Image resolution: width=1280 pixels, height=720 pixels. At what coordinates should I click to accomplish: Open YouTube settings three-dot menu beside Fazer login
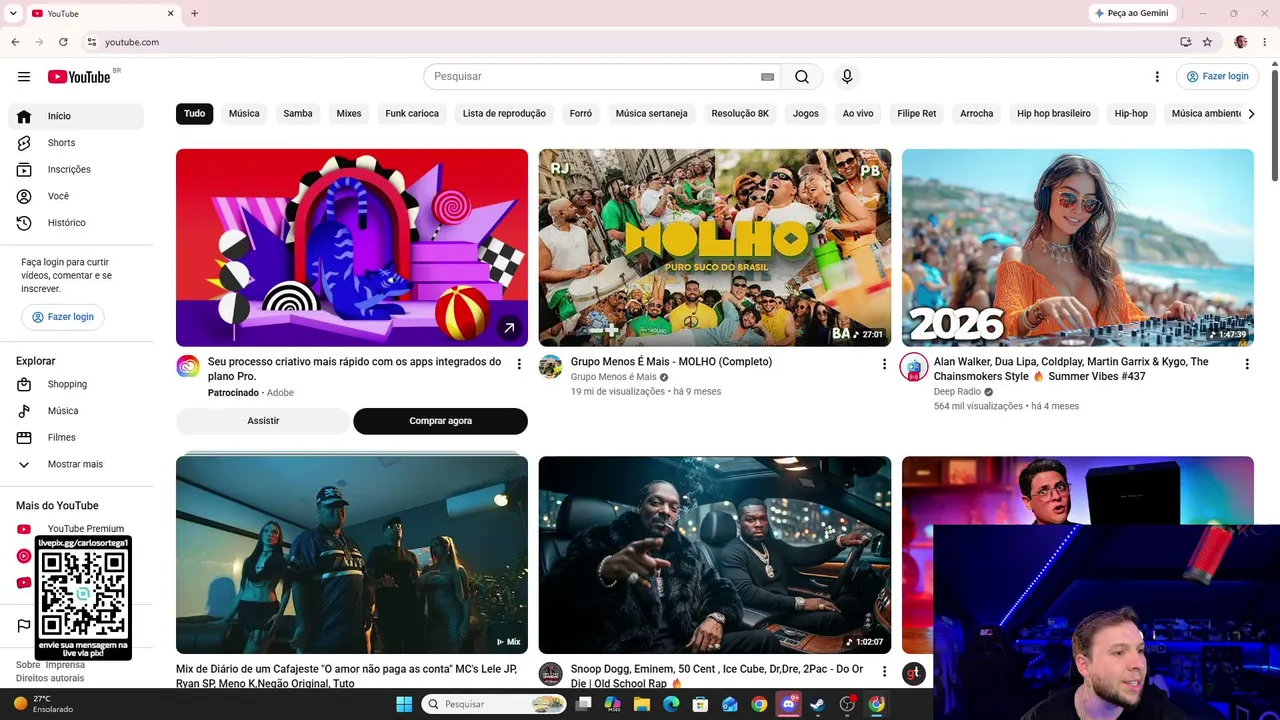(x=1157, y=77)
